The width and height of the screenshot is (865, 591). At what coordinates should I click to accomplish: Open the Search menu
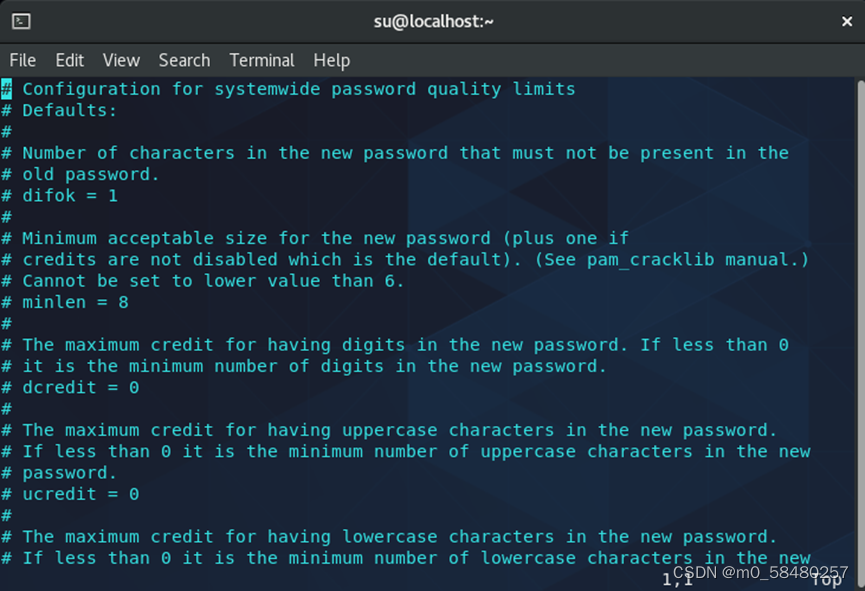pyautogui.click(x=184, y=60)
